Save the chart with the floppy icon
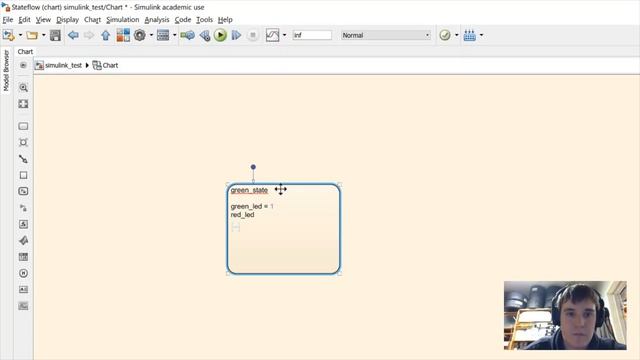This screenshot has width=640, height=360. 55,35
